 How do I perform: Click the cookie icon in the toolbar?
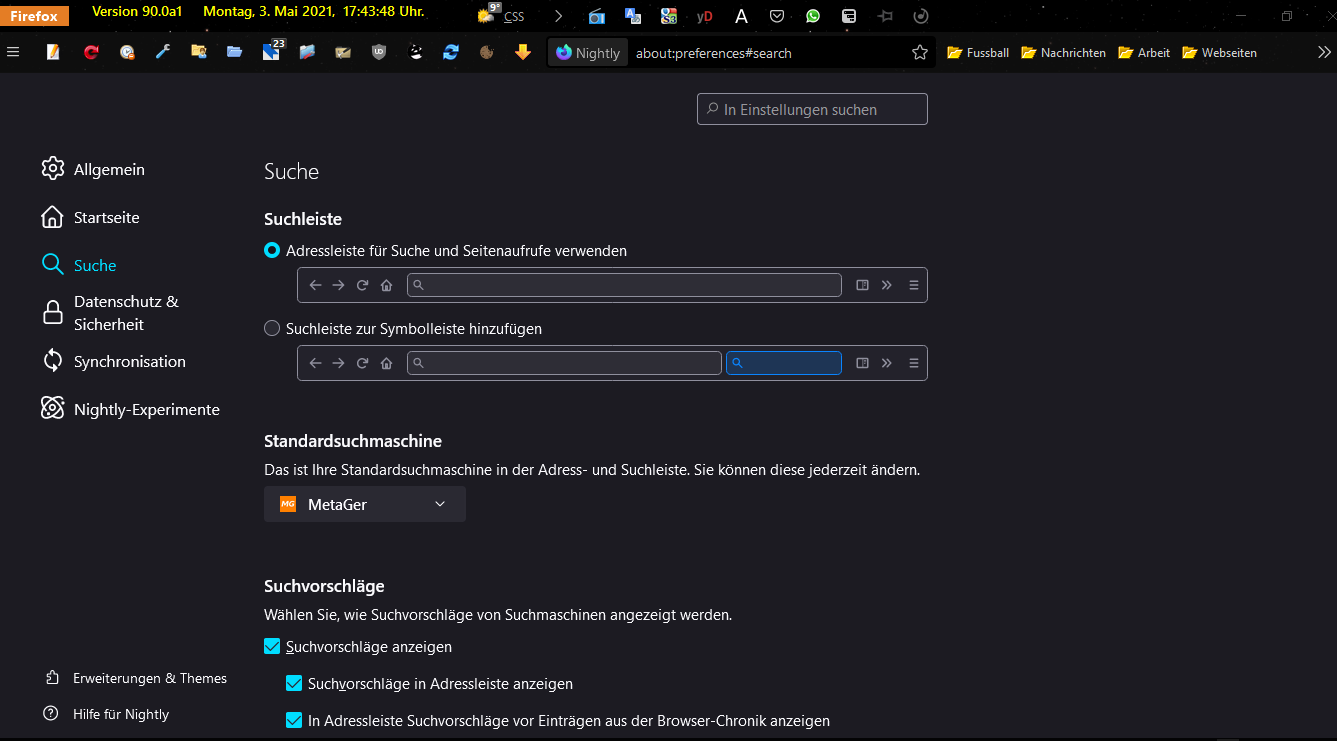point(486,52)
